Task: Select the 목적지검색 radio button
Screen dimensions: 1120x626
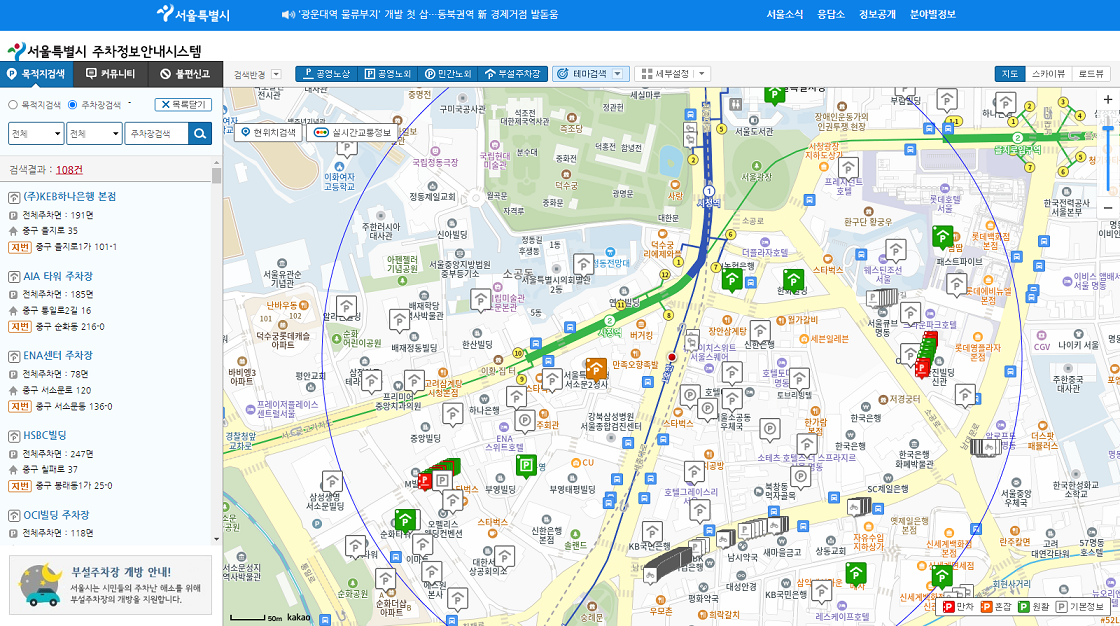Action: (x=13, y=105)
